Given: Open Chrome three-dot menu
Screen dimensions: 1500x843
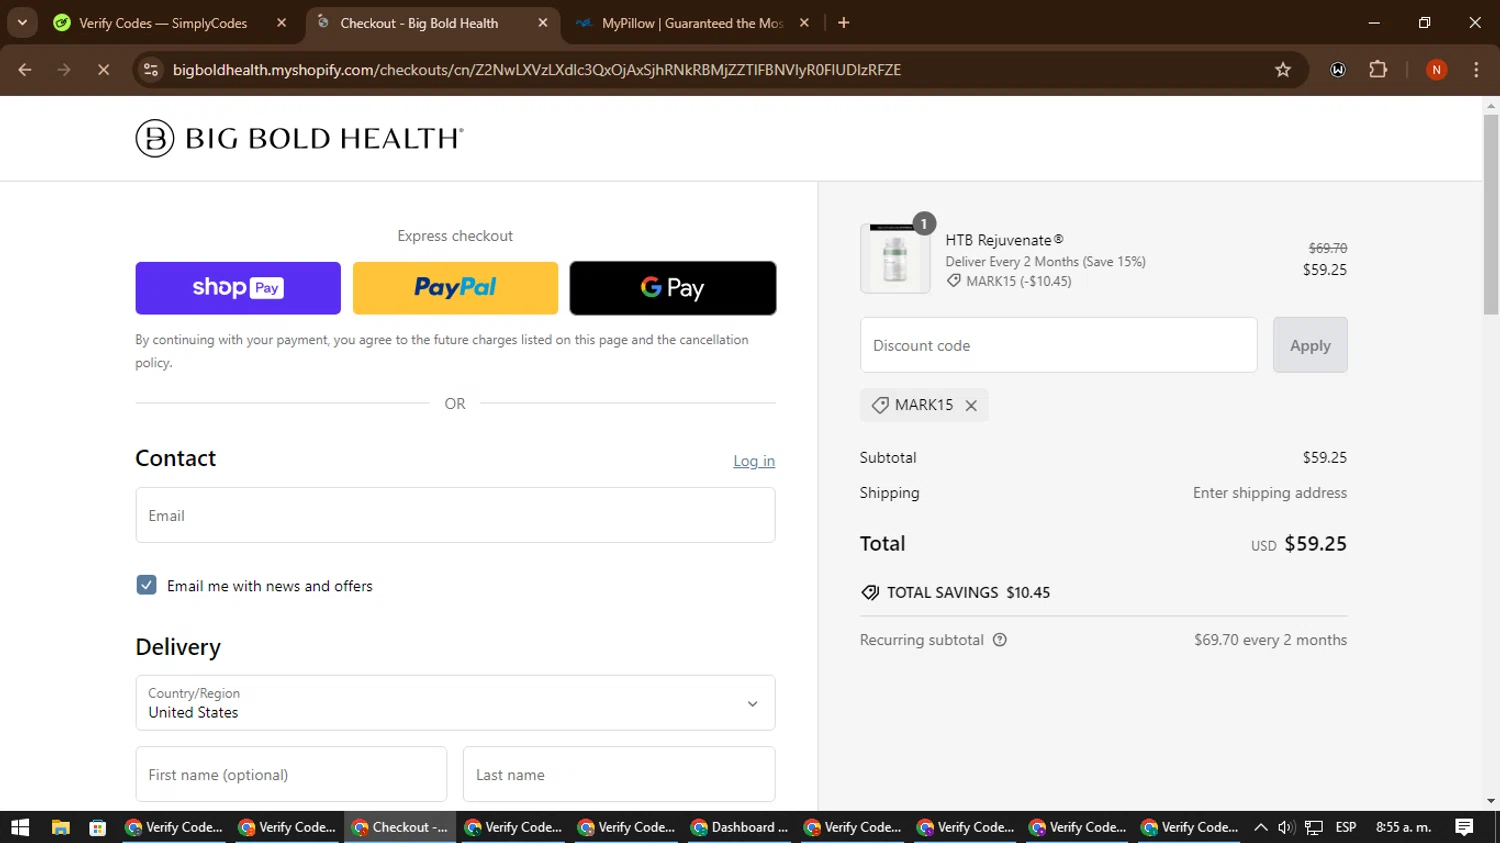Looking at the screenshot, I should click(x=1476, y=70).
